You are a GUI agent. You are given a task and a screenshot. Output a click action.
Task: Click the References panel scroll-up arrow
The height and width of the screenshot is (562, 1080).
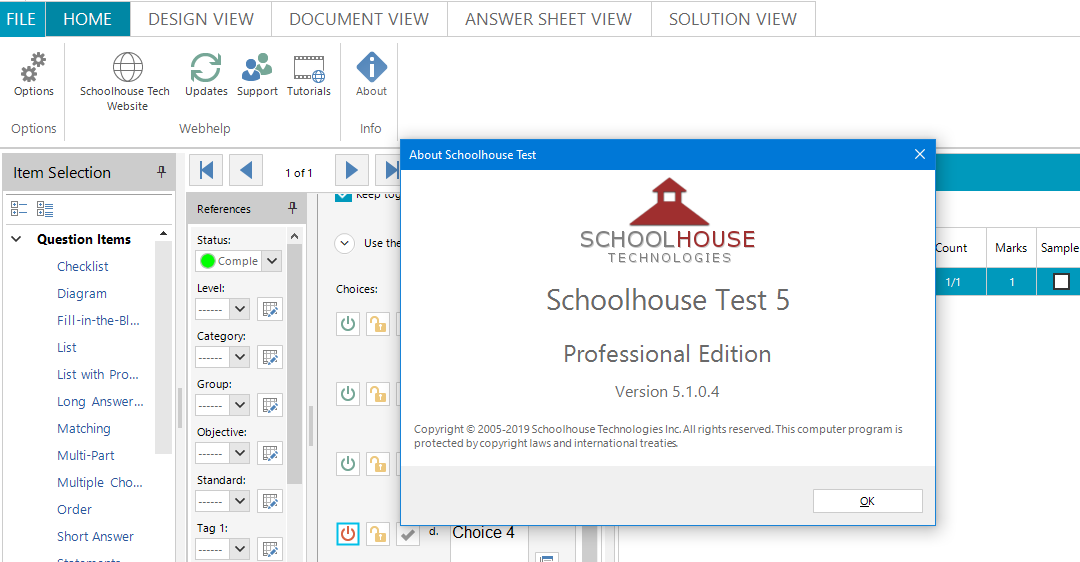(294, 236)
